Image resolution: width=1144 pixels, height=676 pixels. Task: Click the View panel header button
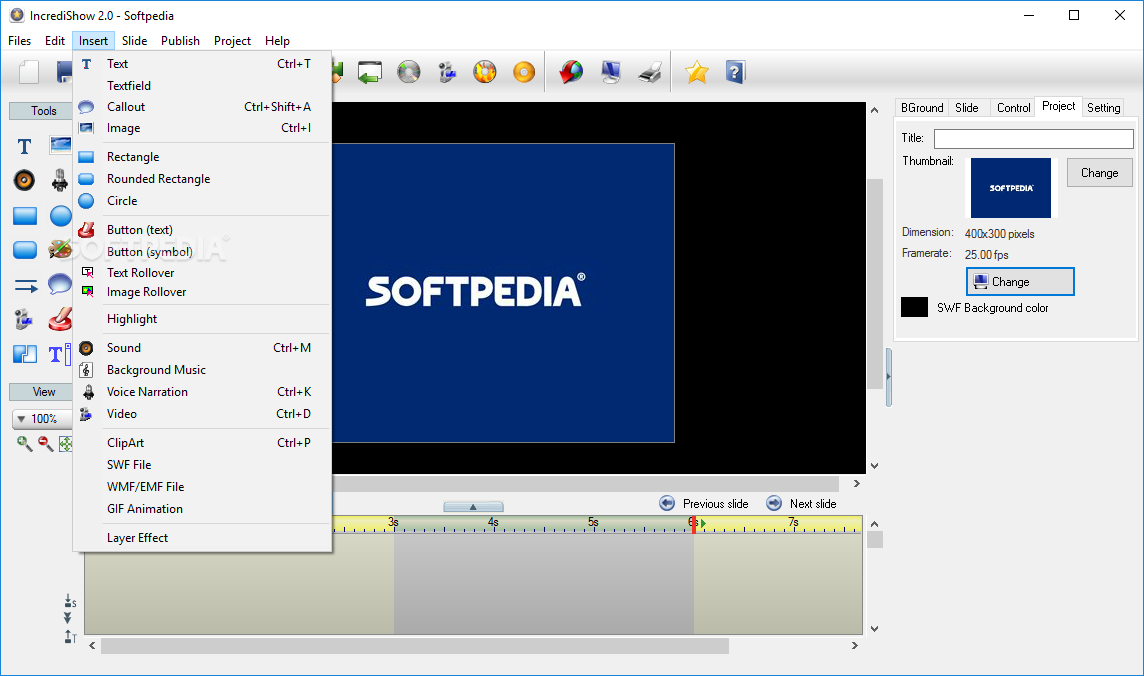point(42,392)
